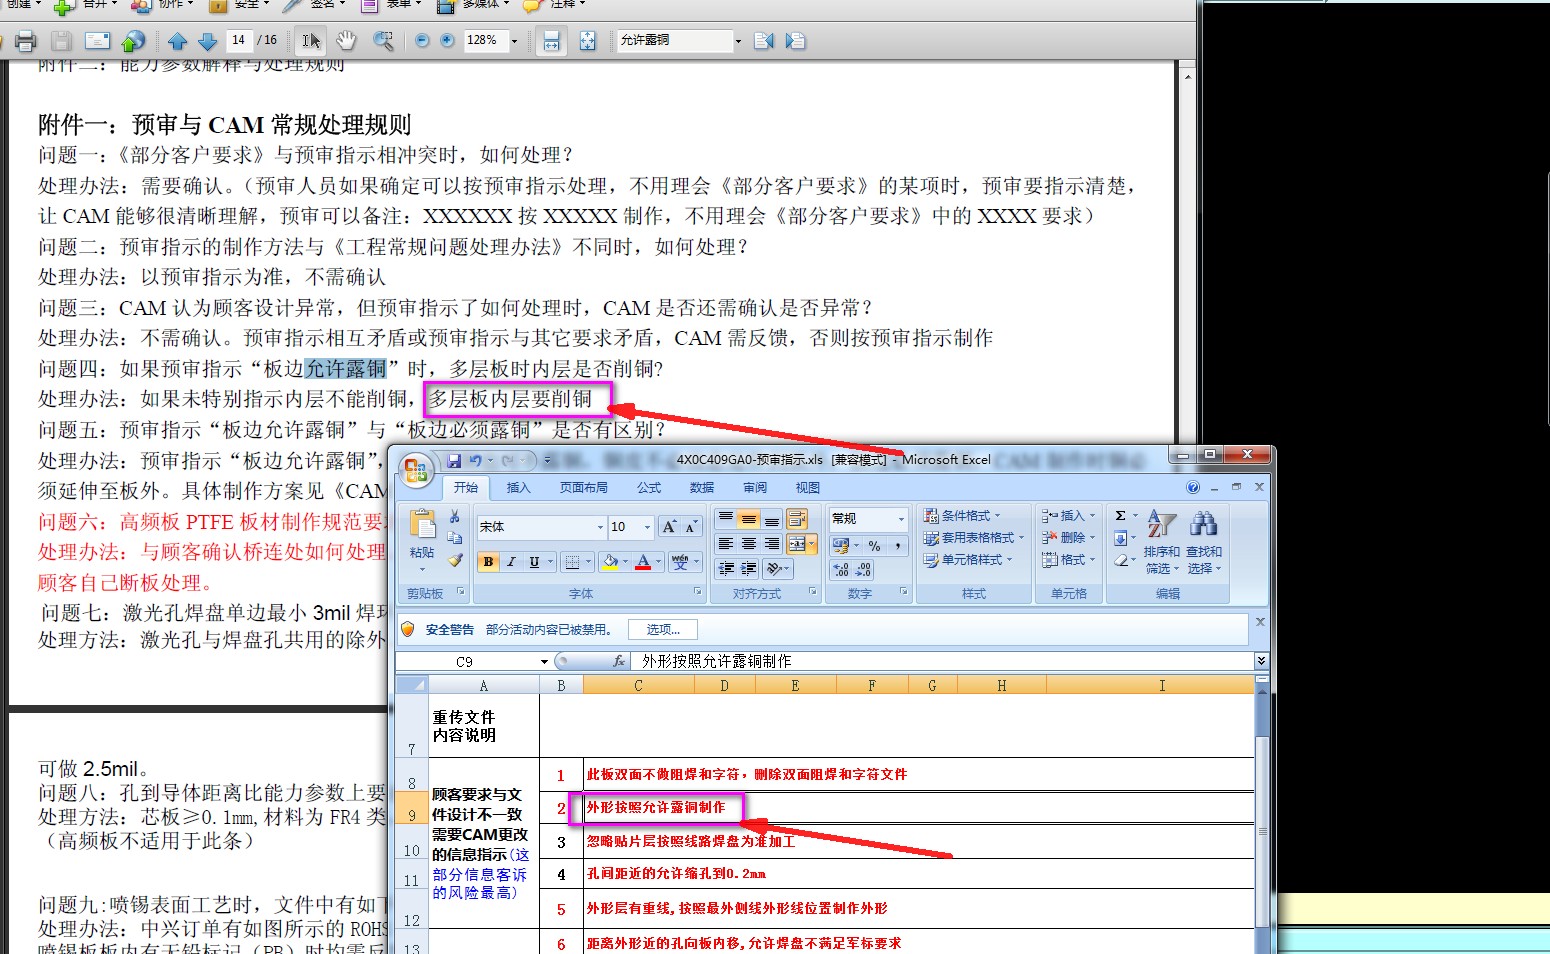Toggle bold formatting in Excel
The height and width of the screenshot is (954, 1550).
(488, 562)
